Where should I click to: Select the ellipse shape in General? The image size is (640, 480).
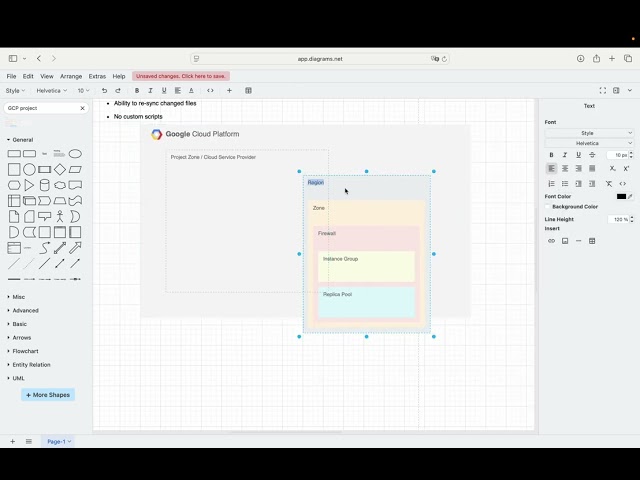75,154
